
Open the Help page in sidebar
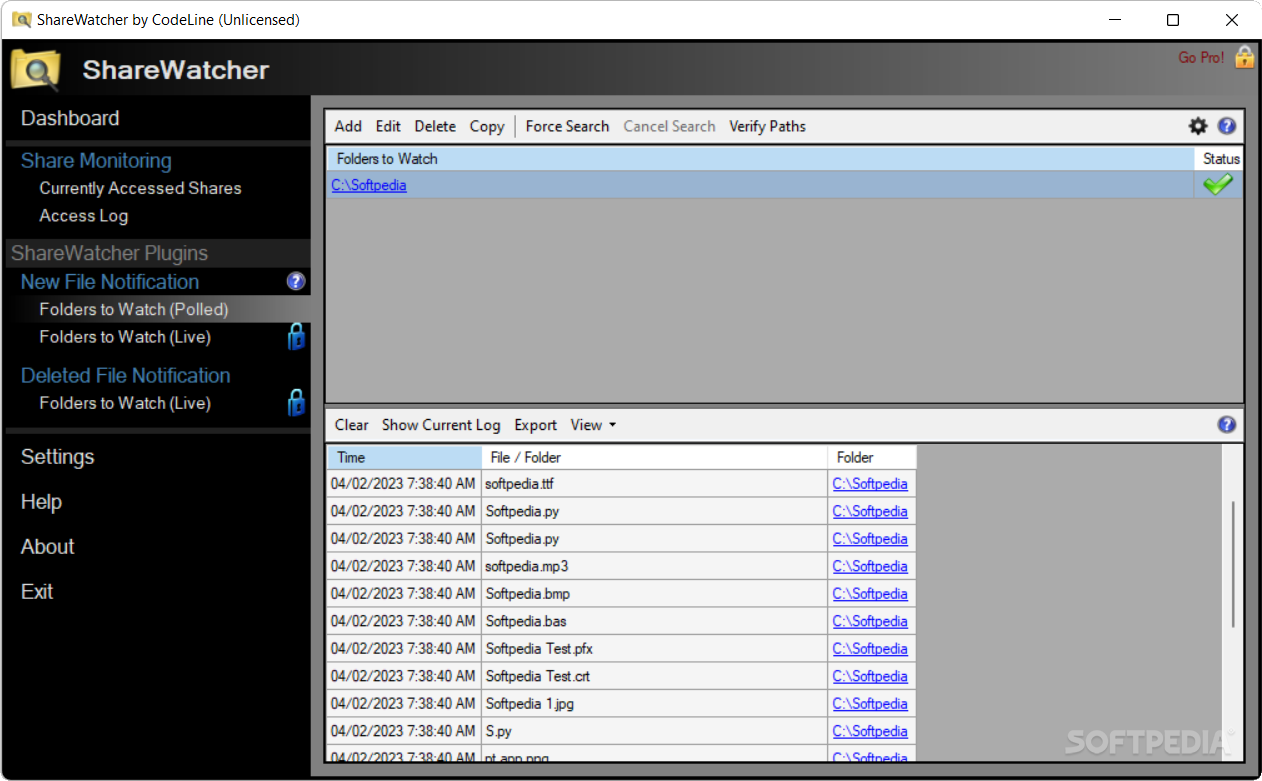[41, 502]
